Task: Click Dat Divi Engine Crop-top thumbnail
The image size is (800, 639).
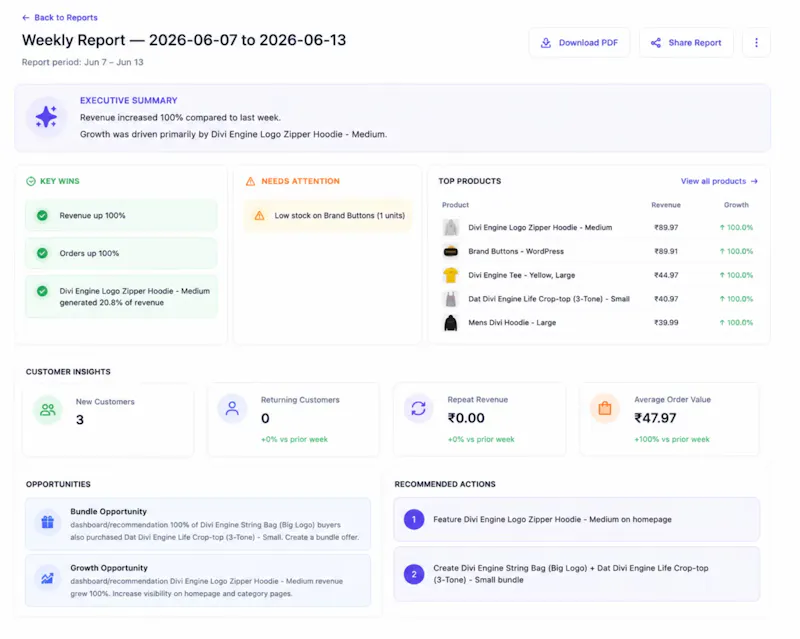Action: click(451, 299)
